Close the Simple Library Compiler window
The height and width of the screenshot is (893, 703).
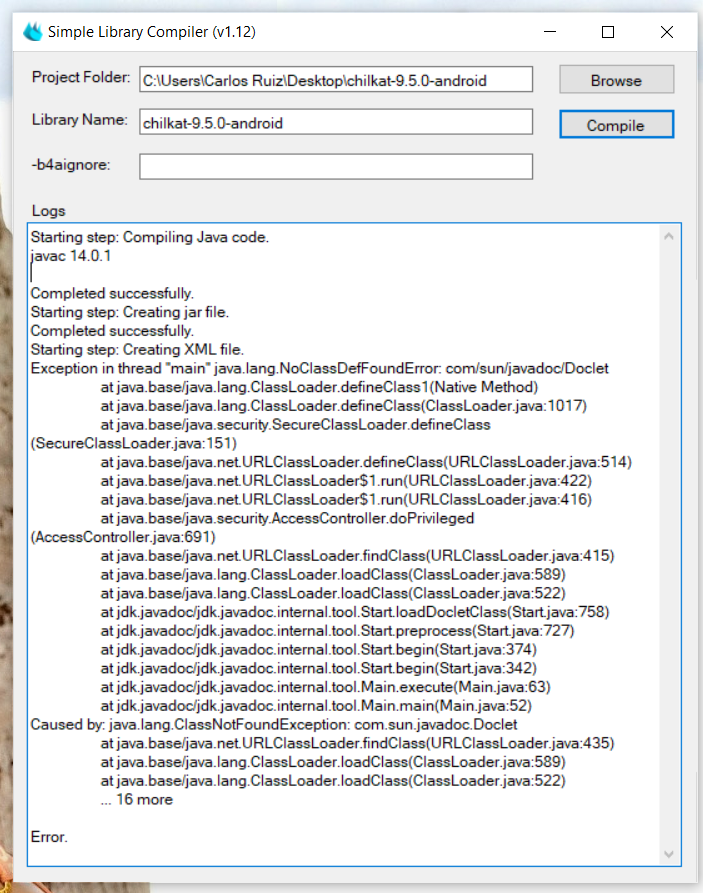tap(667, 32)
